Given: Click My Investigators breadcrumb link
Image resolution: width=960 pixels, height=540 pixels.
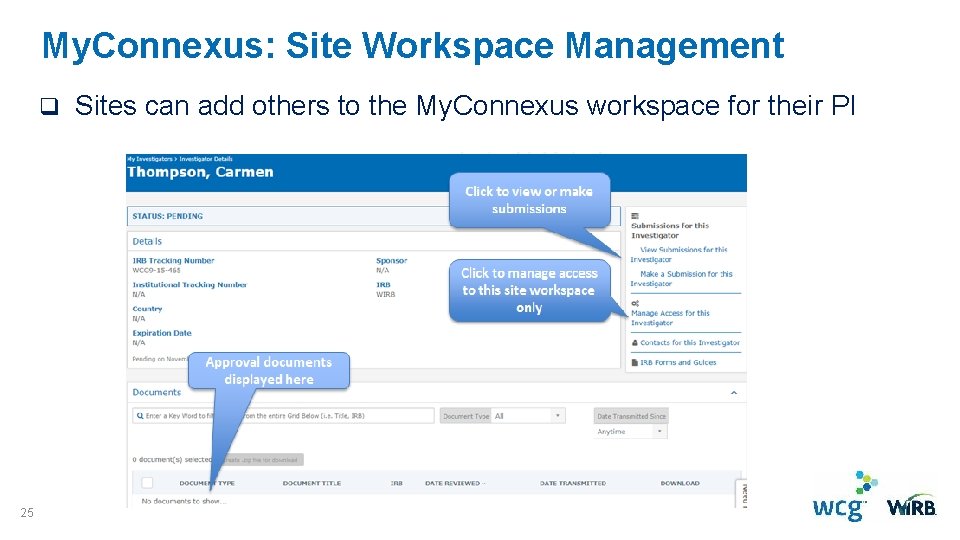Looking at the screenshot, I should (x=149, y=159).
